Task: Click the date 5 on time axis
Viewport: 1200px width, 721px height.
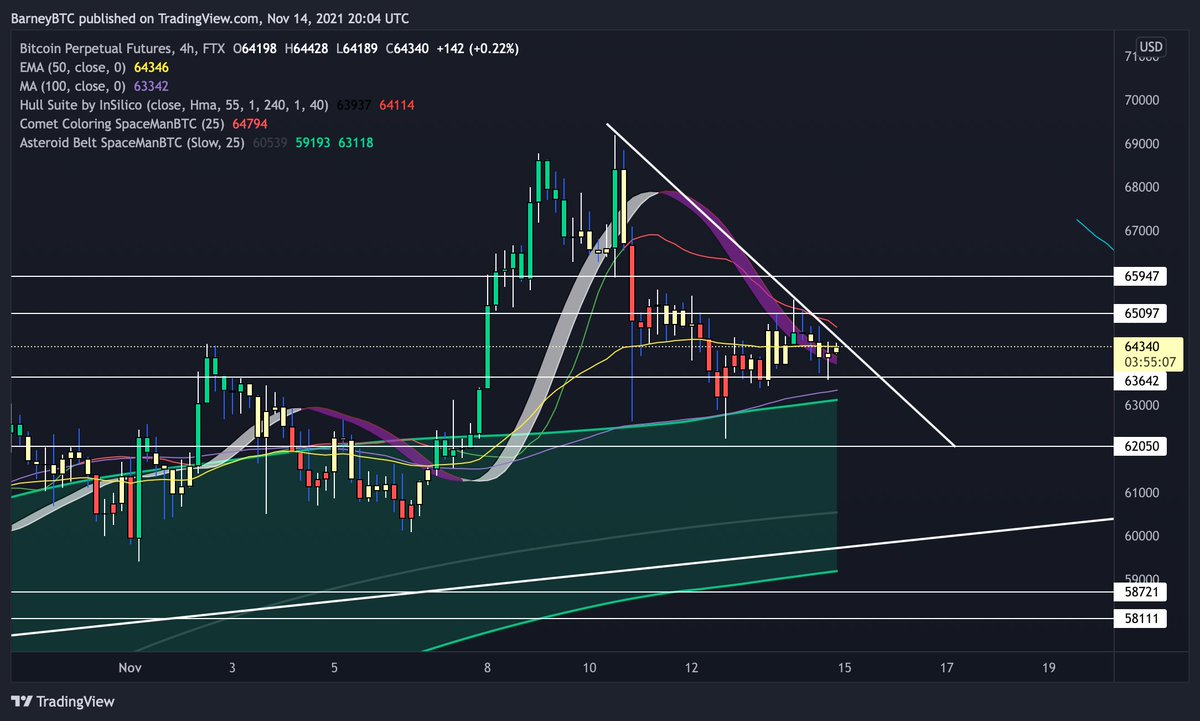Action: (x=334, y=667)
